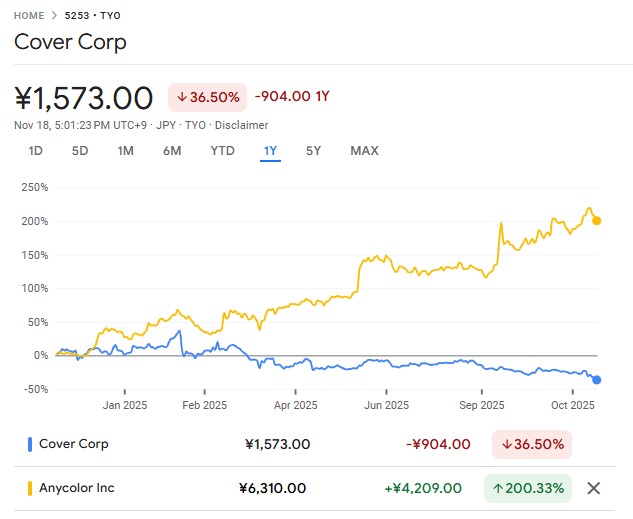Select the 1M chart range

point(125,151)
